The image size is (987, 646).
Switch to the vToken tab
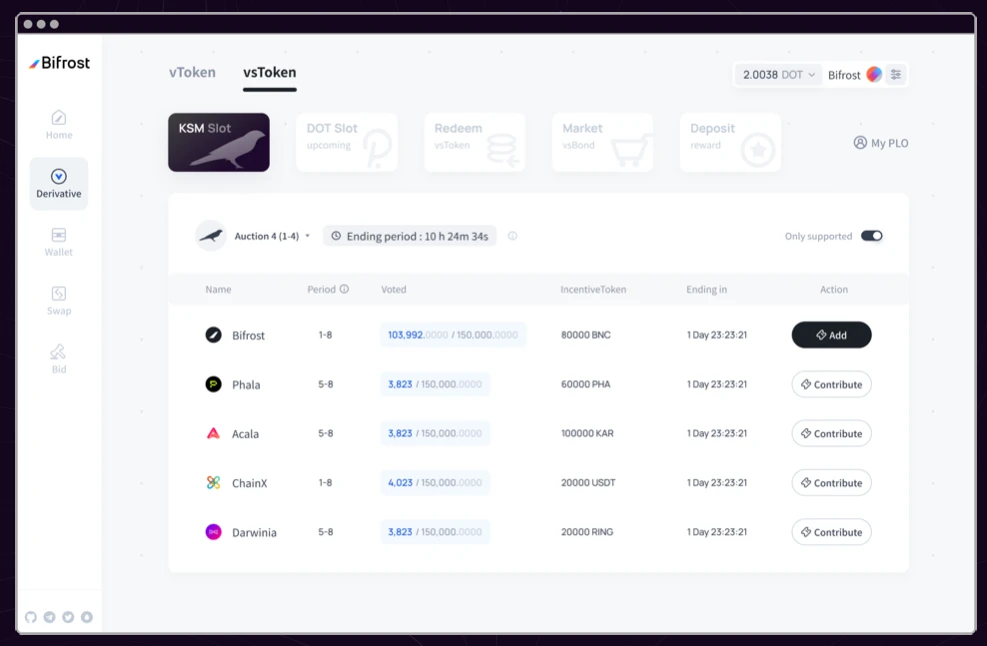(x=192, y=72)
